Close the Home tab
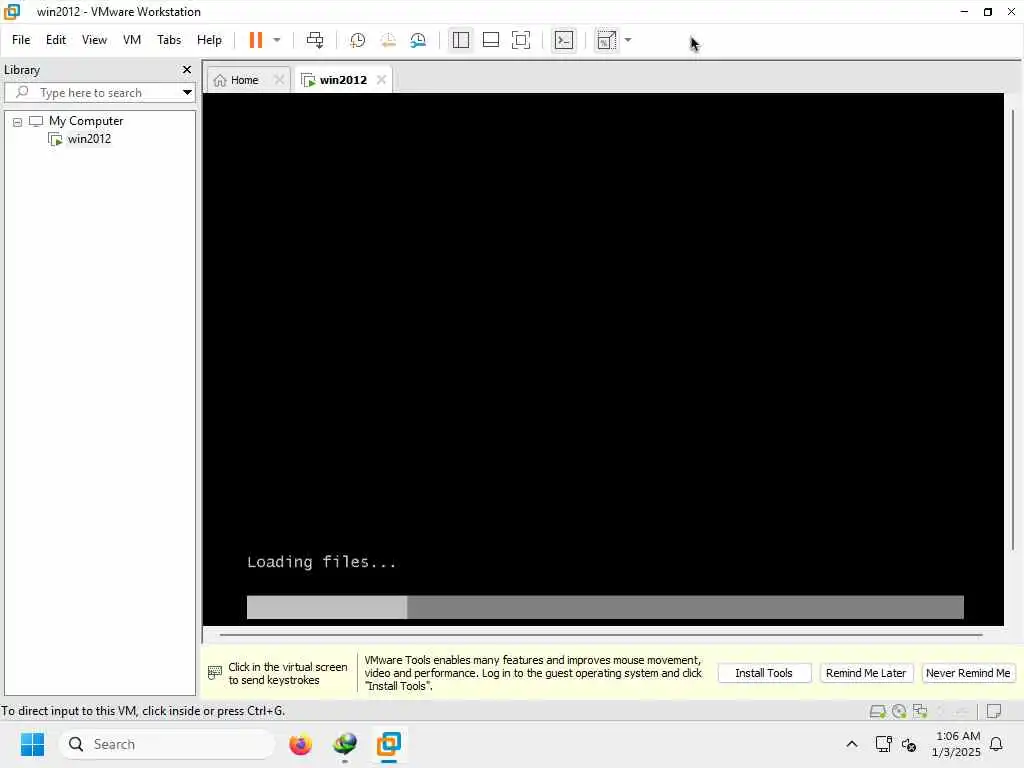The width and height of the screenshot is (1024, 768). coord(279,80)
